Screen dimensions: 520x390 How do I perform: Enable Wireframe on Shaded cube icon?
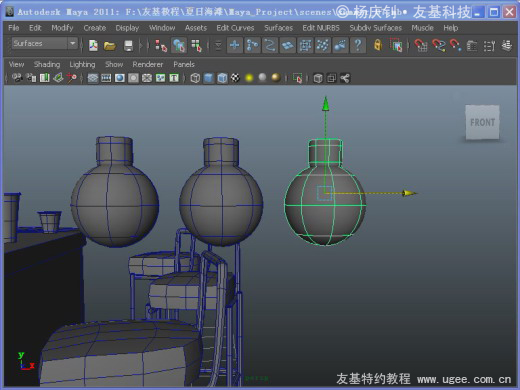(x=222, y=78)
